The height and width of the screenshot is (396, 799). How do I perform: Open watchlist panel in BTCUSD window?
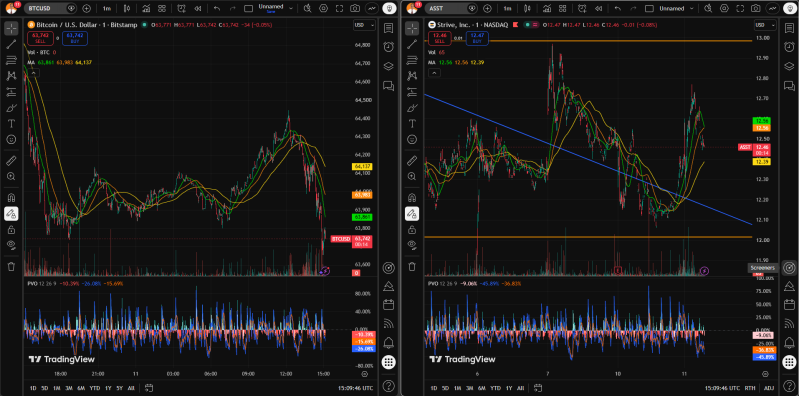tap(389, 29)
